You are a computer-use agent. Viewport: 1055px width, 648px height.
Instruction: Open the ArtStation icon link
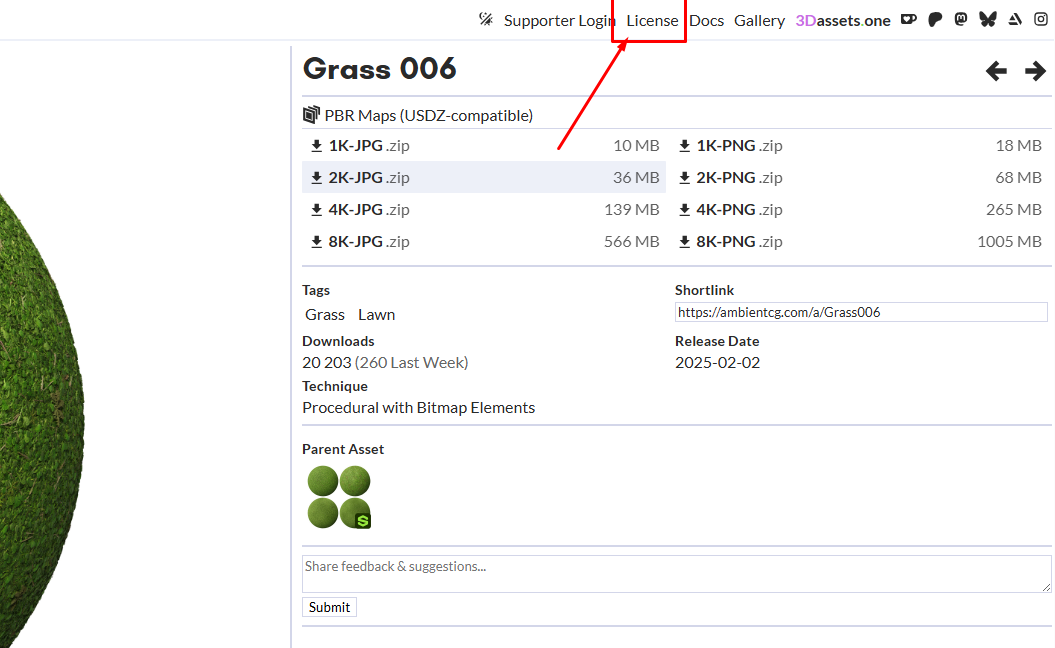(x=1015, y=20)
